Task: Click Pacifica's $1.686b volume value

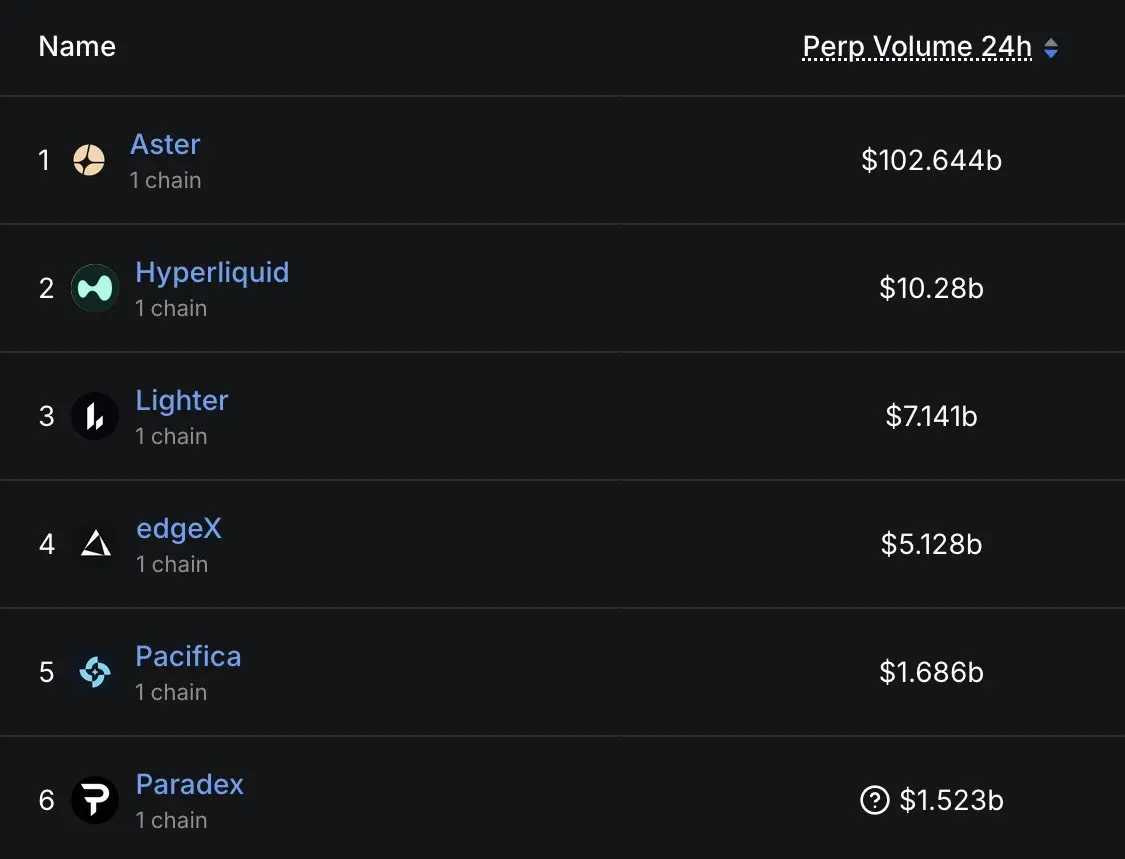Action: 931,672
